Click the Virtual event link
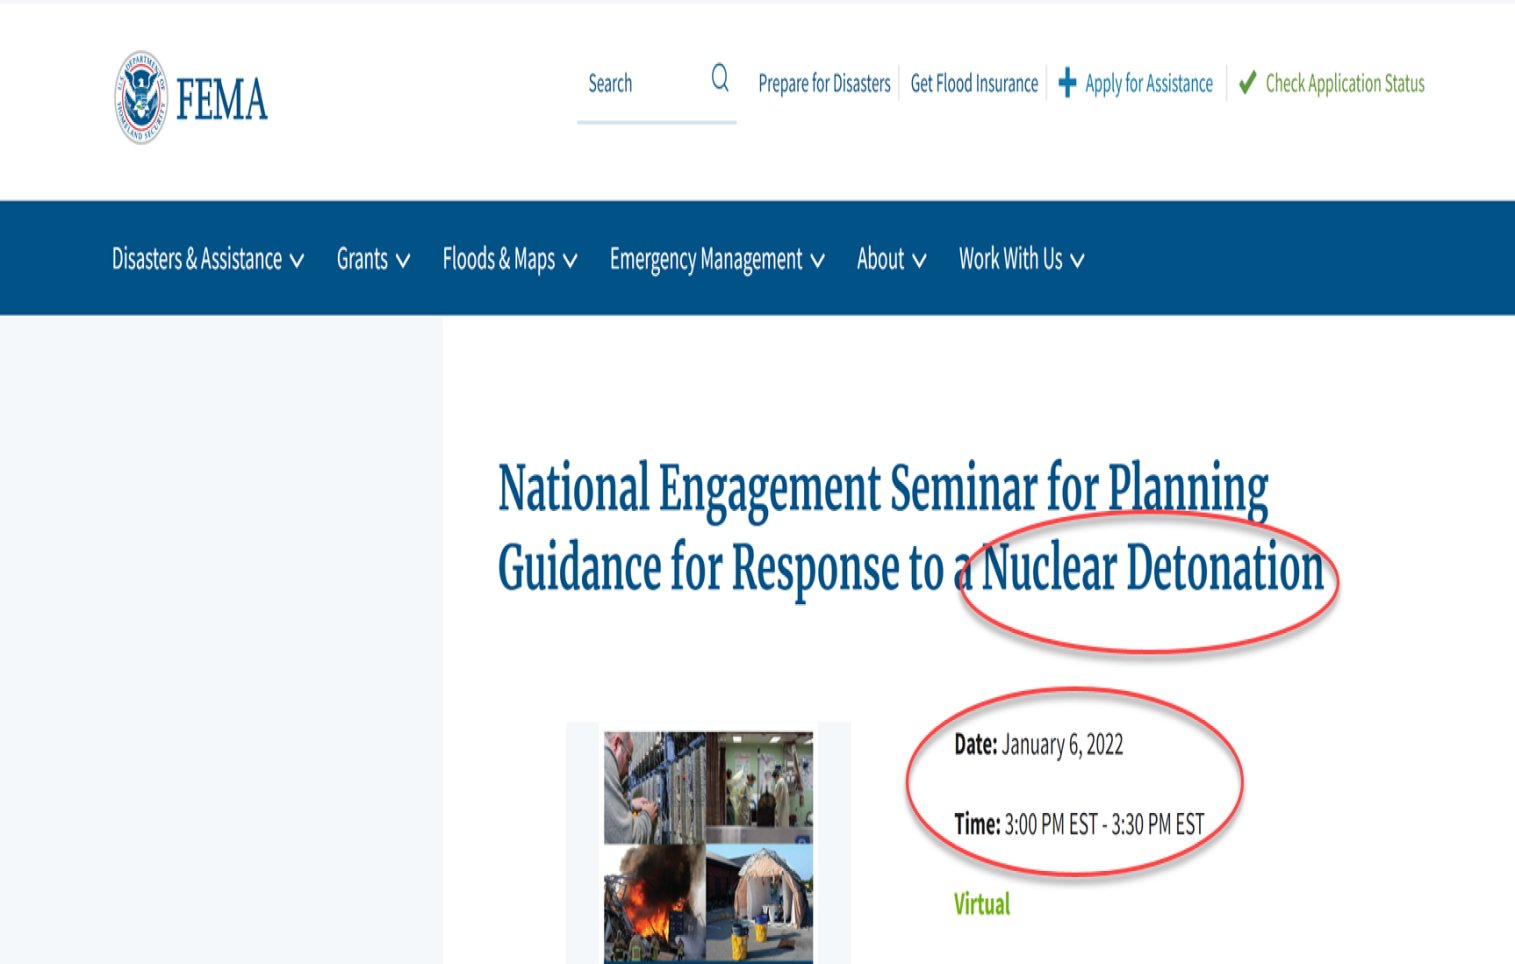 tap(981, 903)
